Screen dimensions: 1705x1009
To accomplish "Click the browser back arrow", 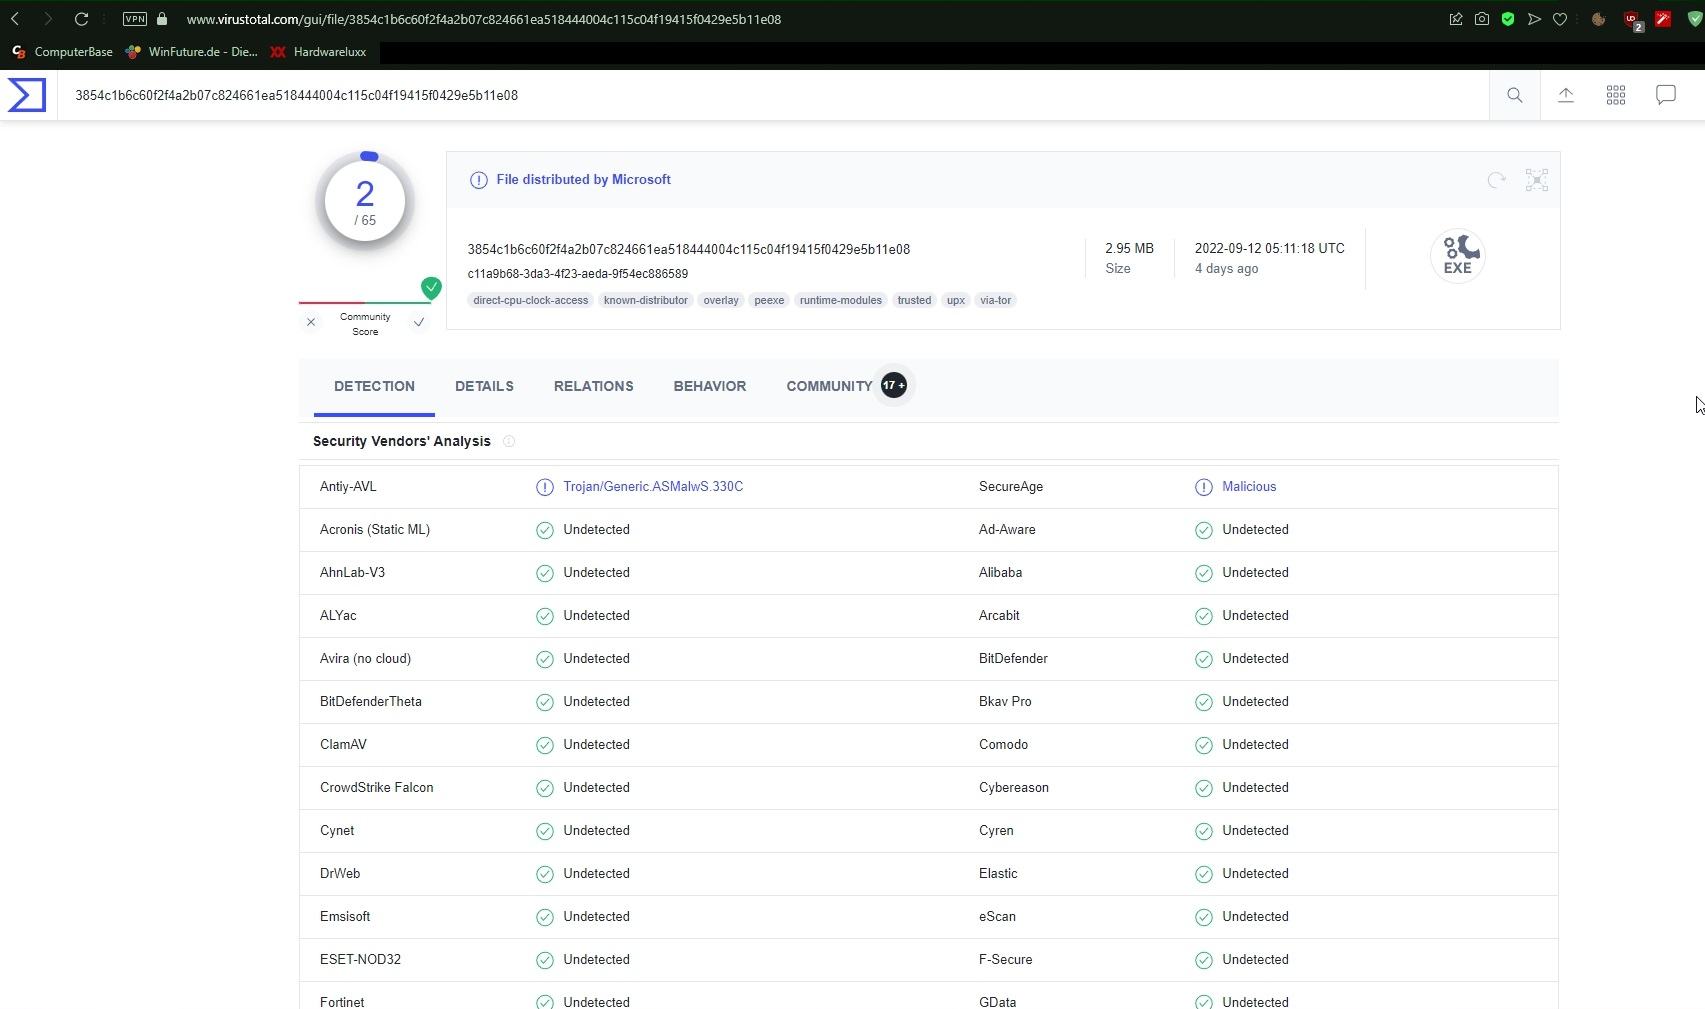I will tap(15, 19).
